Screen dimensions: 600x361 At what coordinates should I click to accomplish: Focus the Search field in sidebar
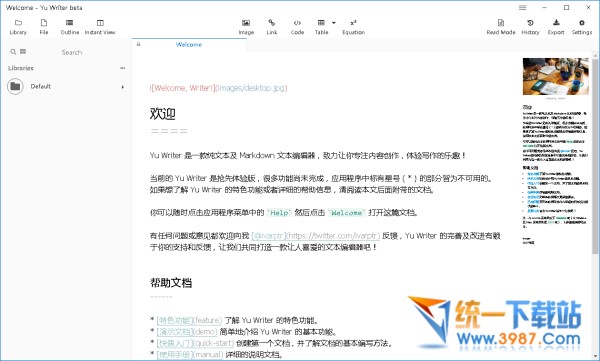pyautogui.click(x=72, y=52)
